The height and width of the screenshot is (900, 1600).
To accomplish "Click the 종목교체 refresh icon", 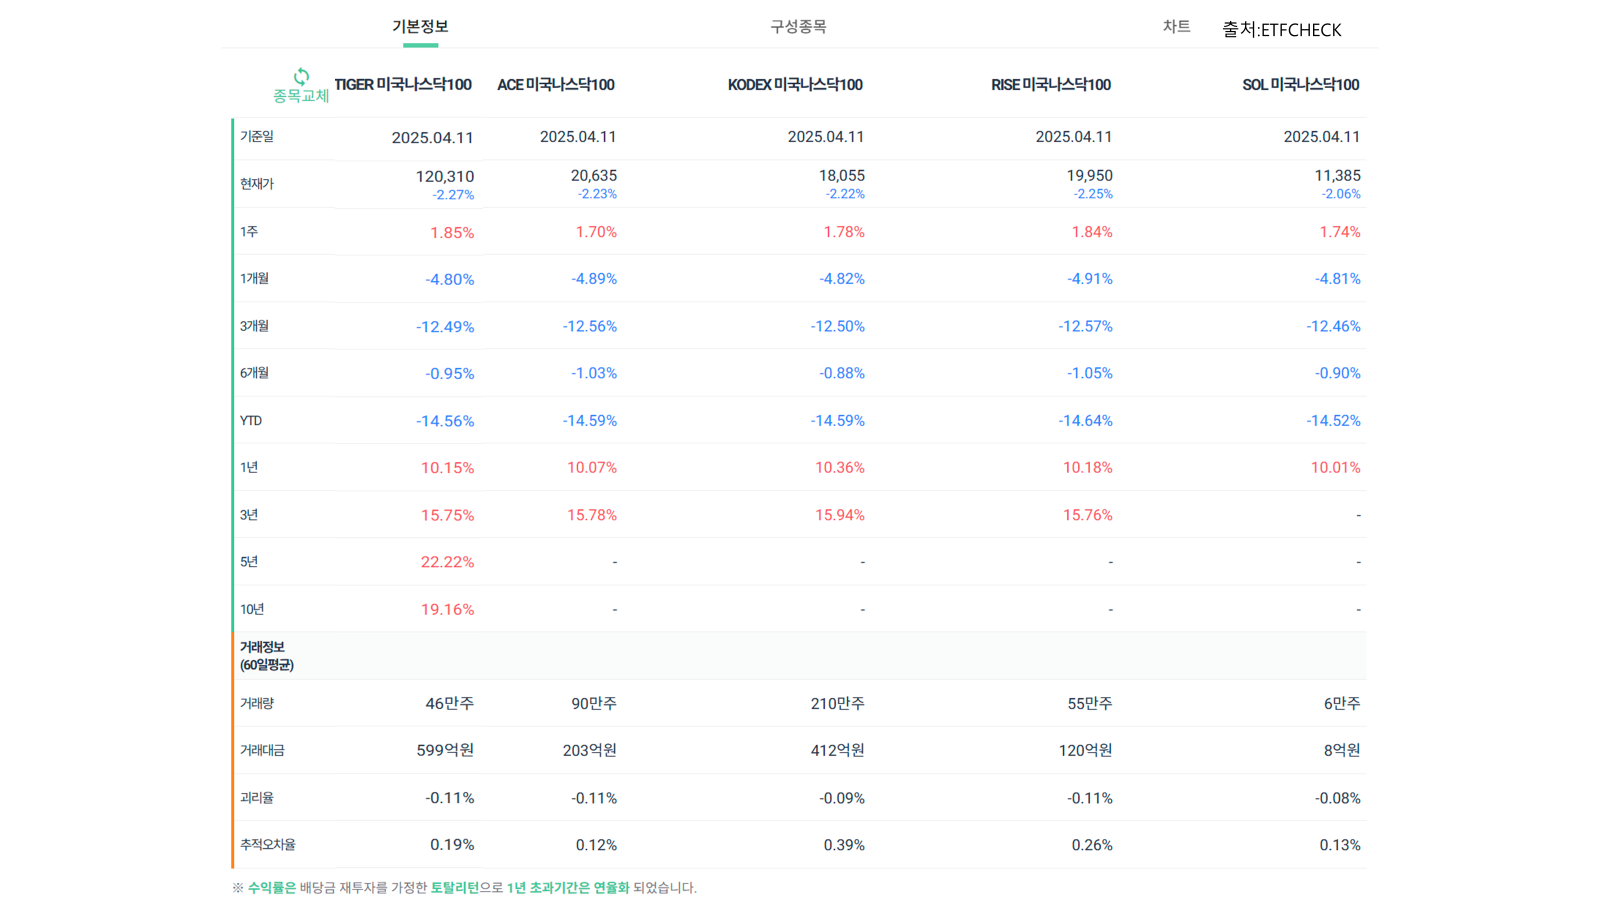I will 301,76.
